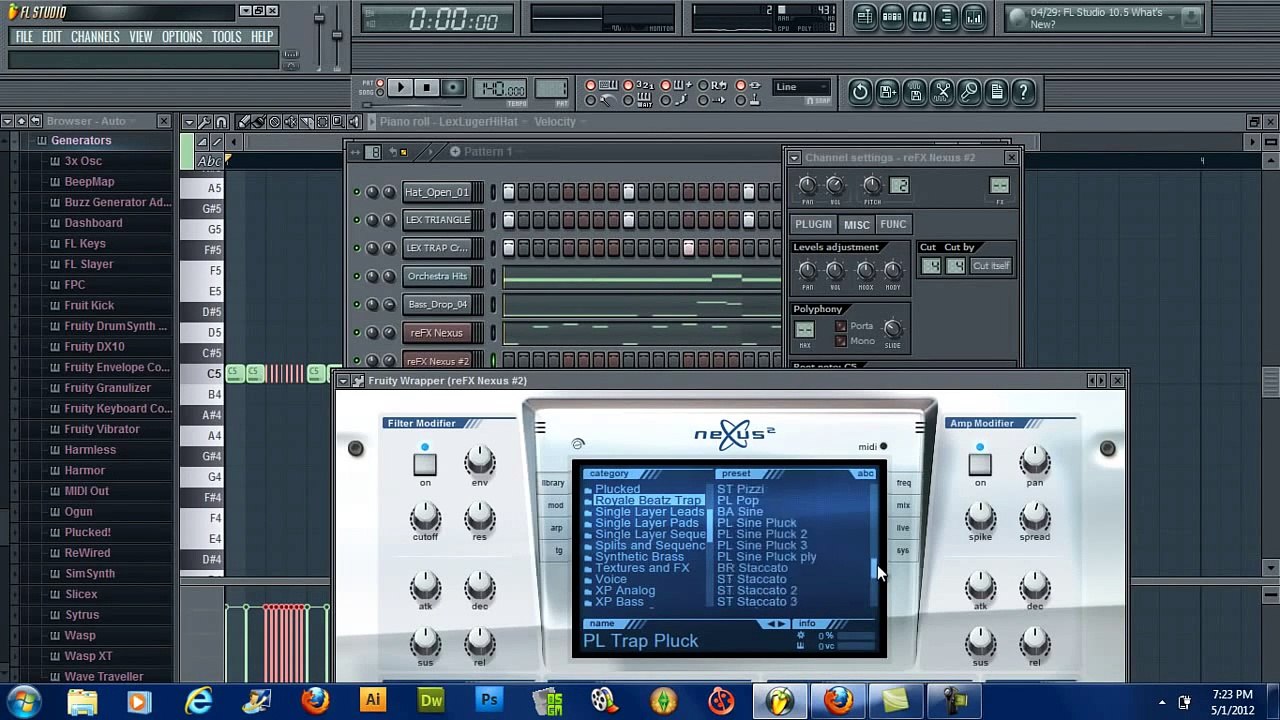The width and height of the screenshot is (1280, 720).
Task: Click the FX channel selector in Channel settings
Action: [999, 186]
